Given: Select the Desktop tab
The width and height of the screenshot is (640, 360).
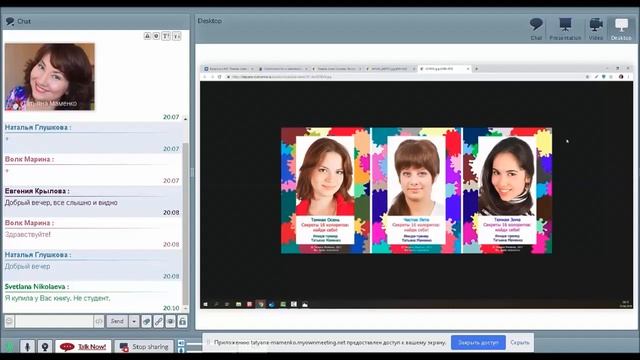Looking at the screenshot, I should tap(621, 29).
